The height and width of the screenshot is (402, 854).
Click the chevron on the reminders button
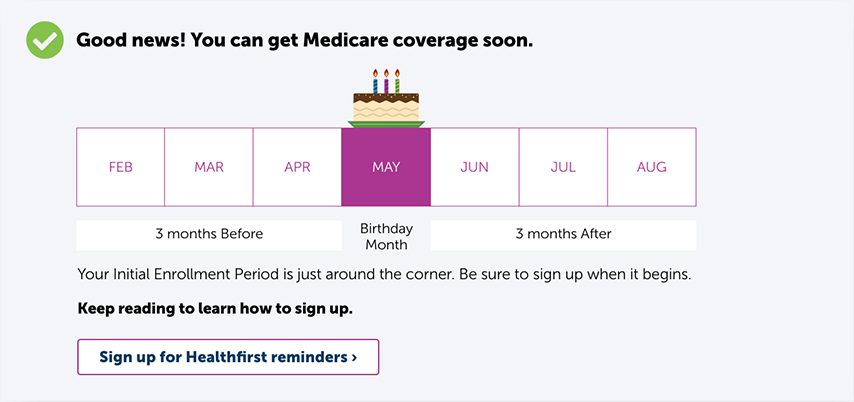354,357
